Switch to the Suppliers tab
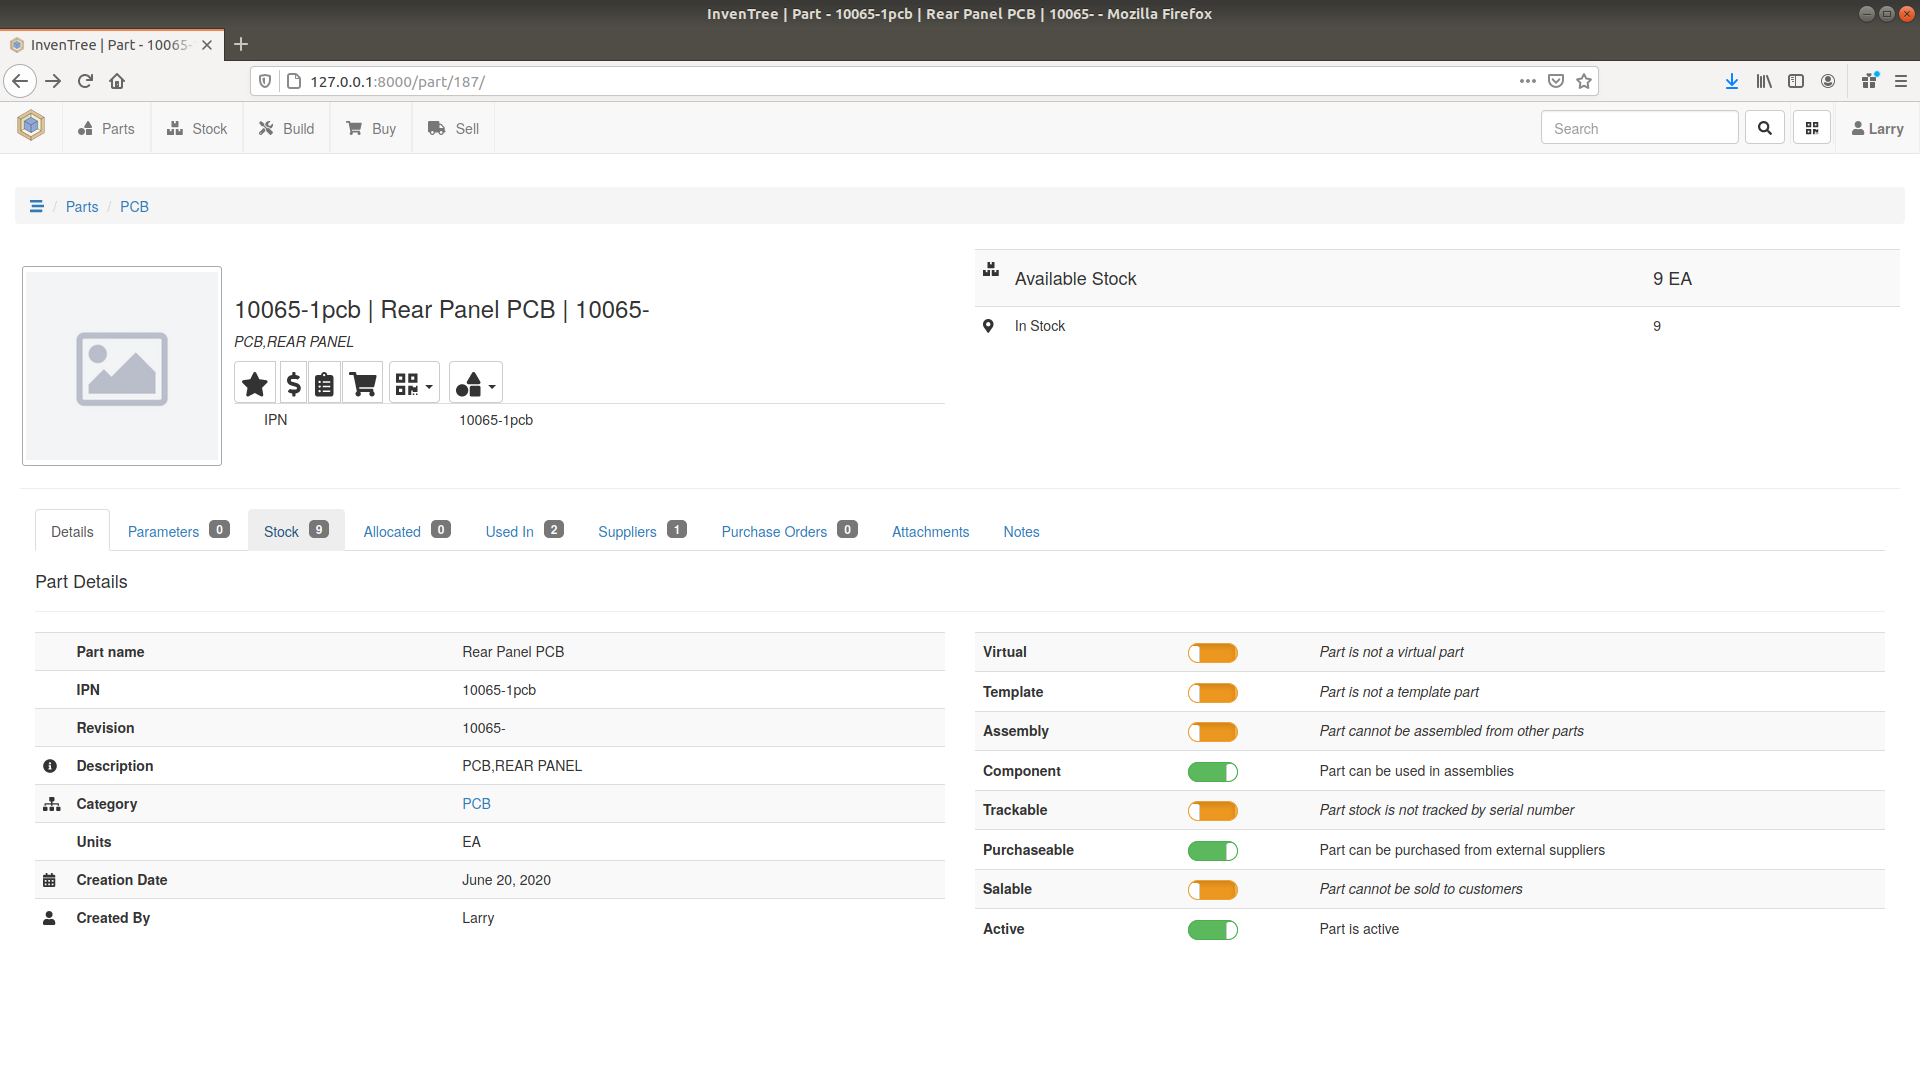This screenshot has height=1080, width=1920. pyautogui.click(x=626, y=531)
